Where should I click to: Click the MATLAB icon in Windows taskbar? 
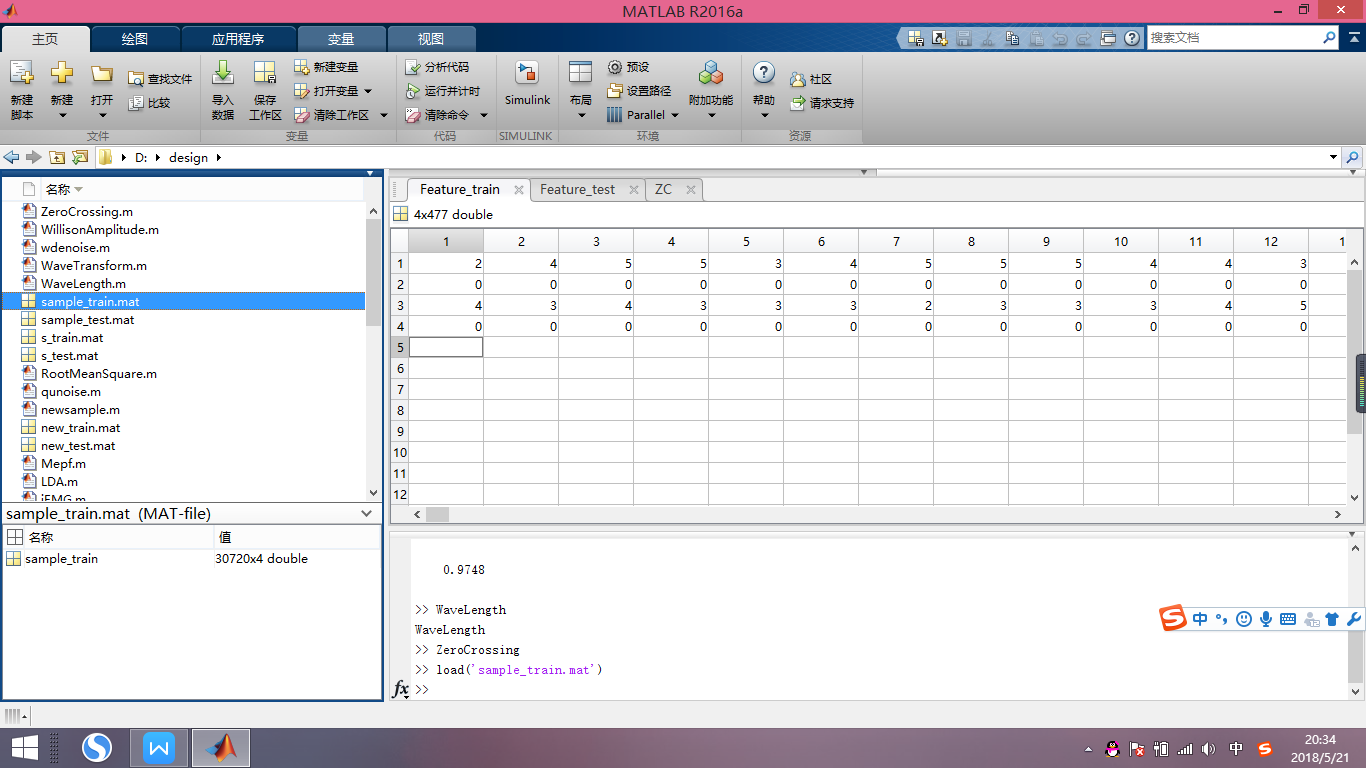coord(220,747)
